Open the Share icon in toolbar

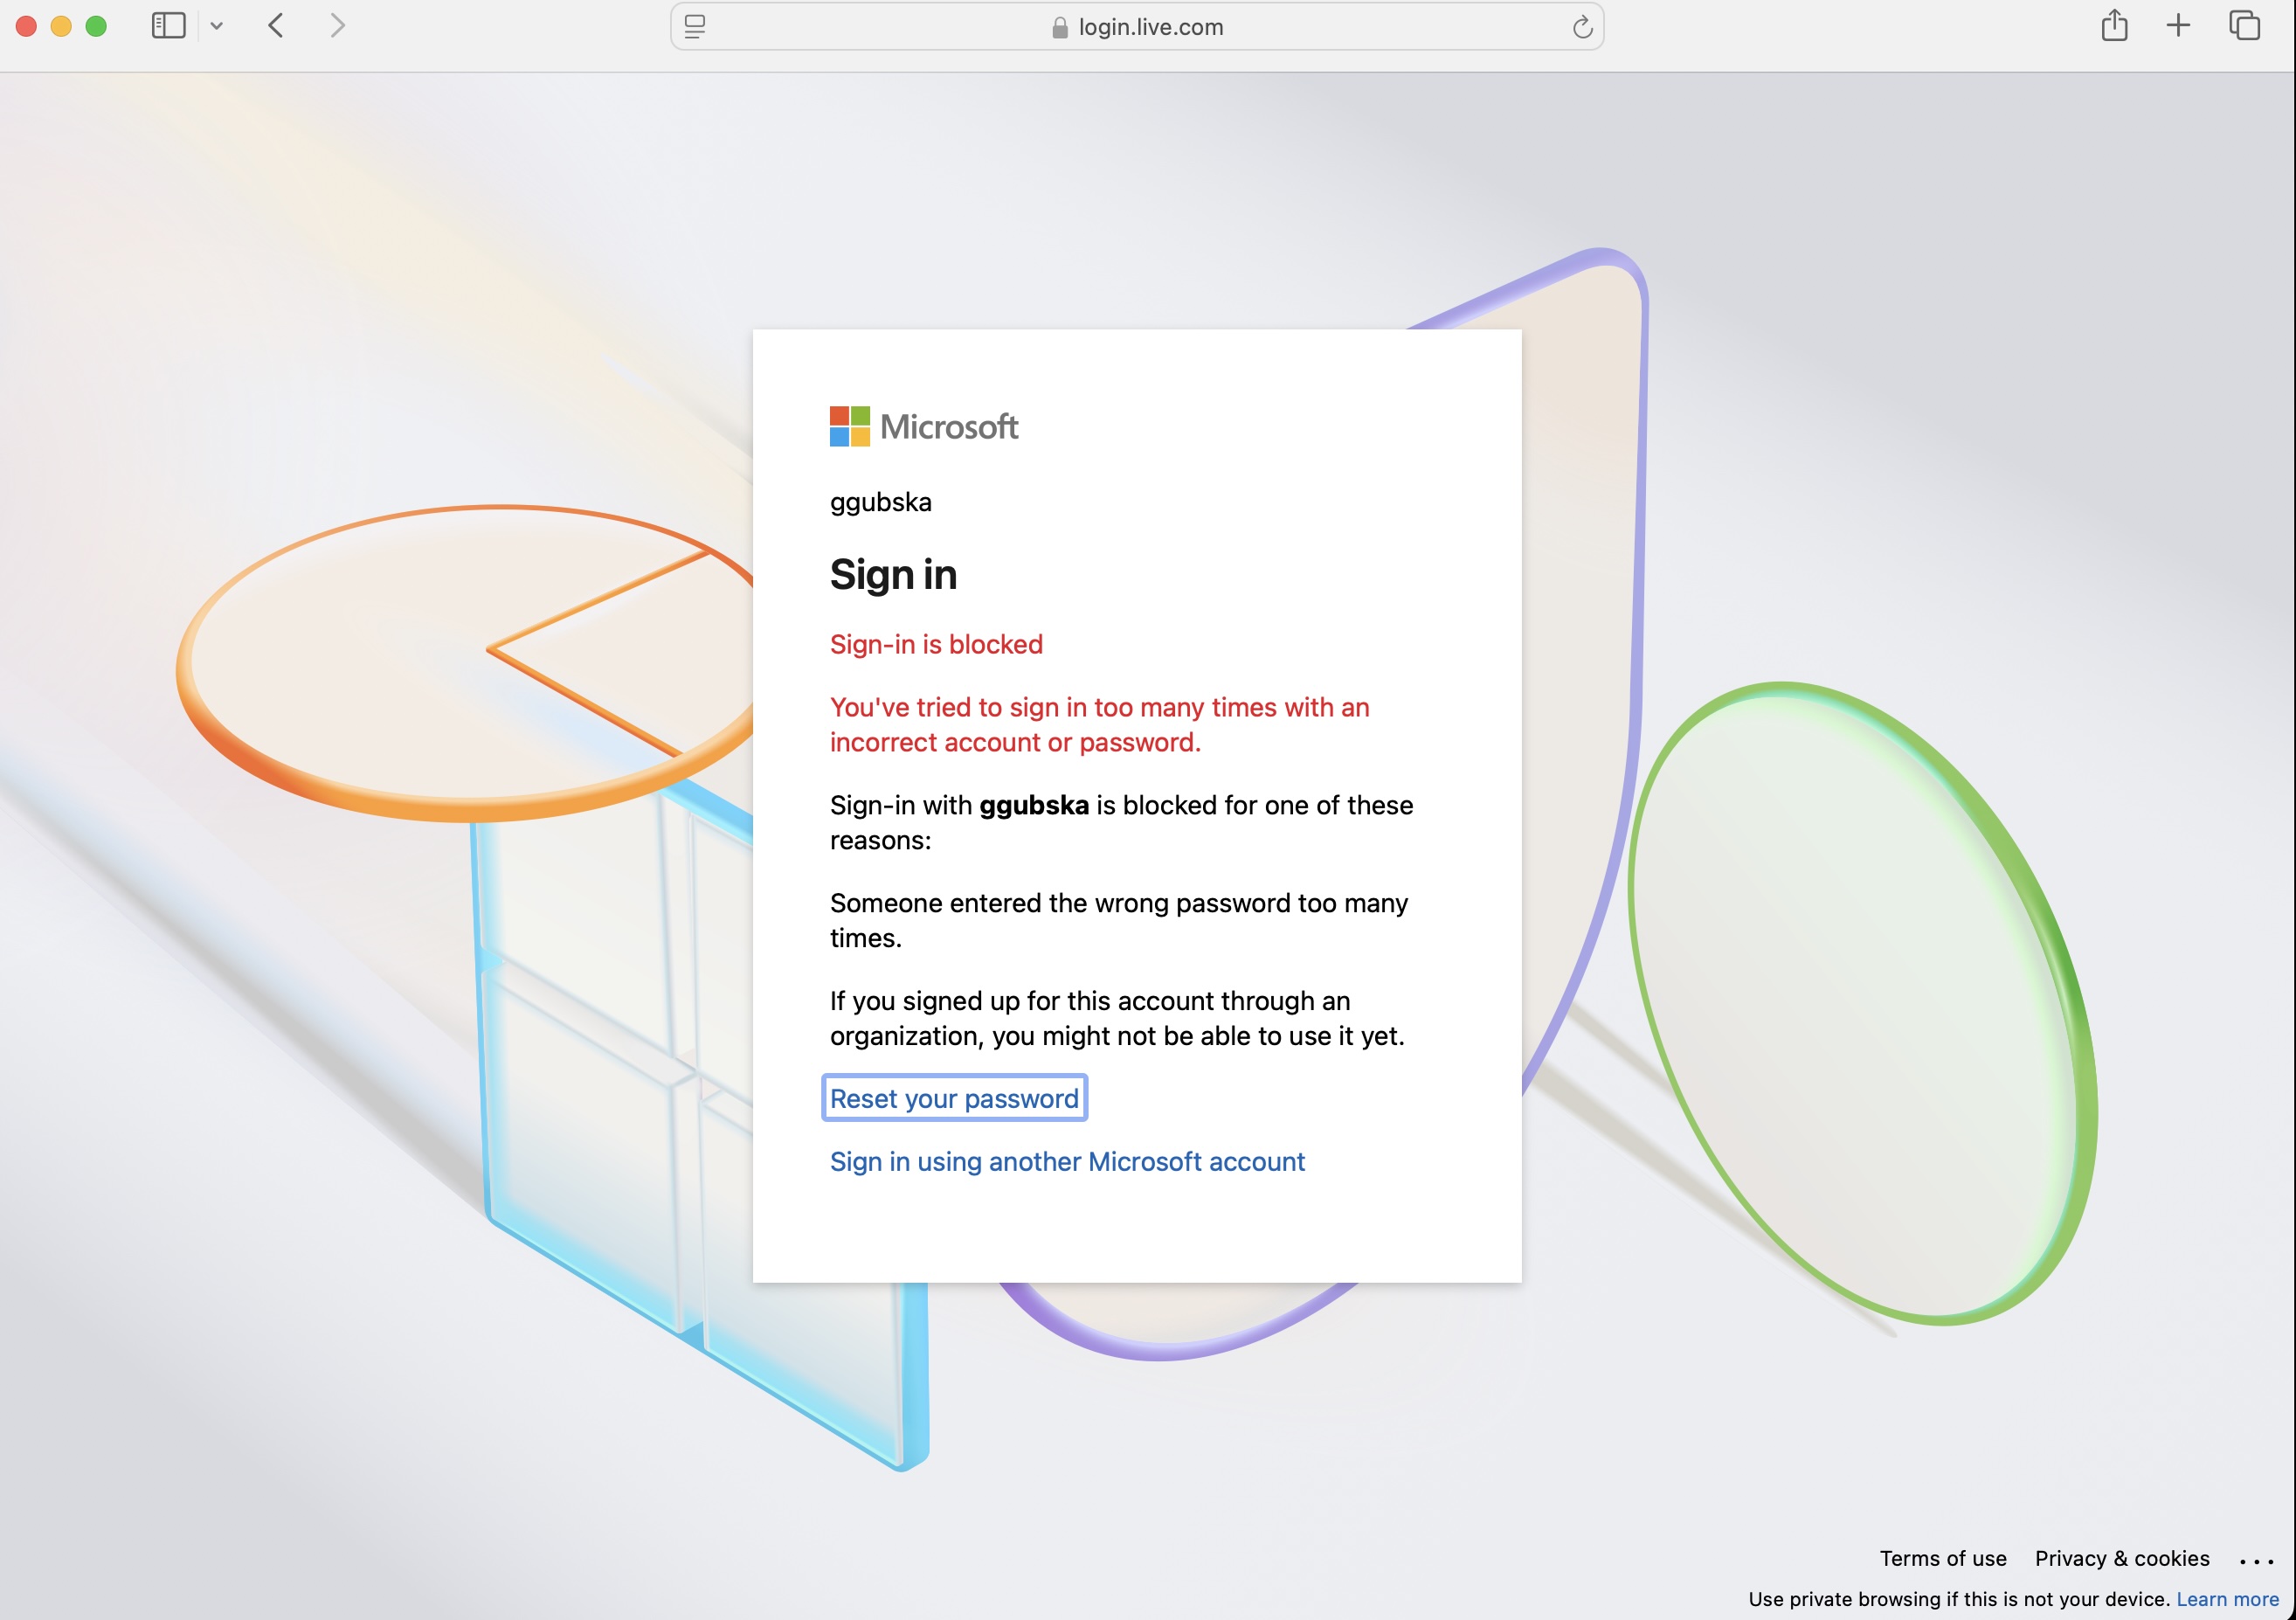2114,25
